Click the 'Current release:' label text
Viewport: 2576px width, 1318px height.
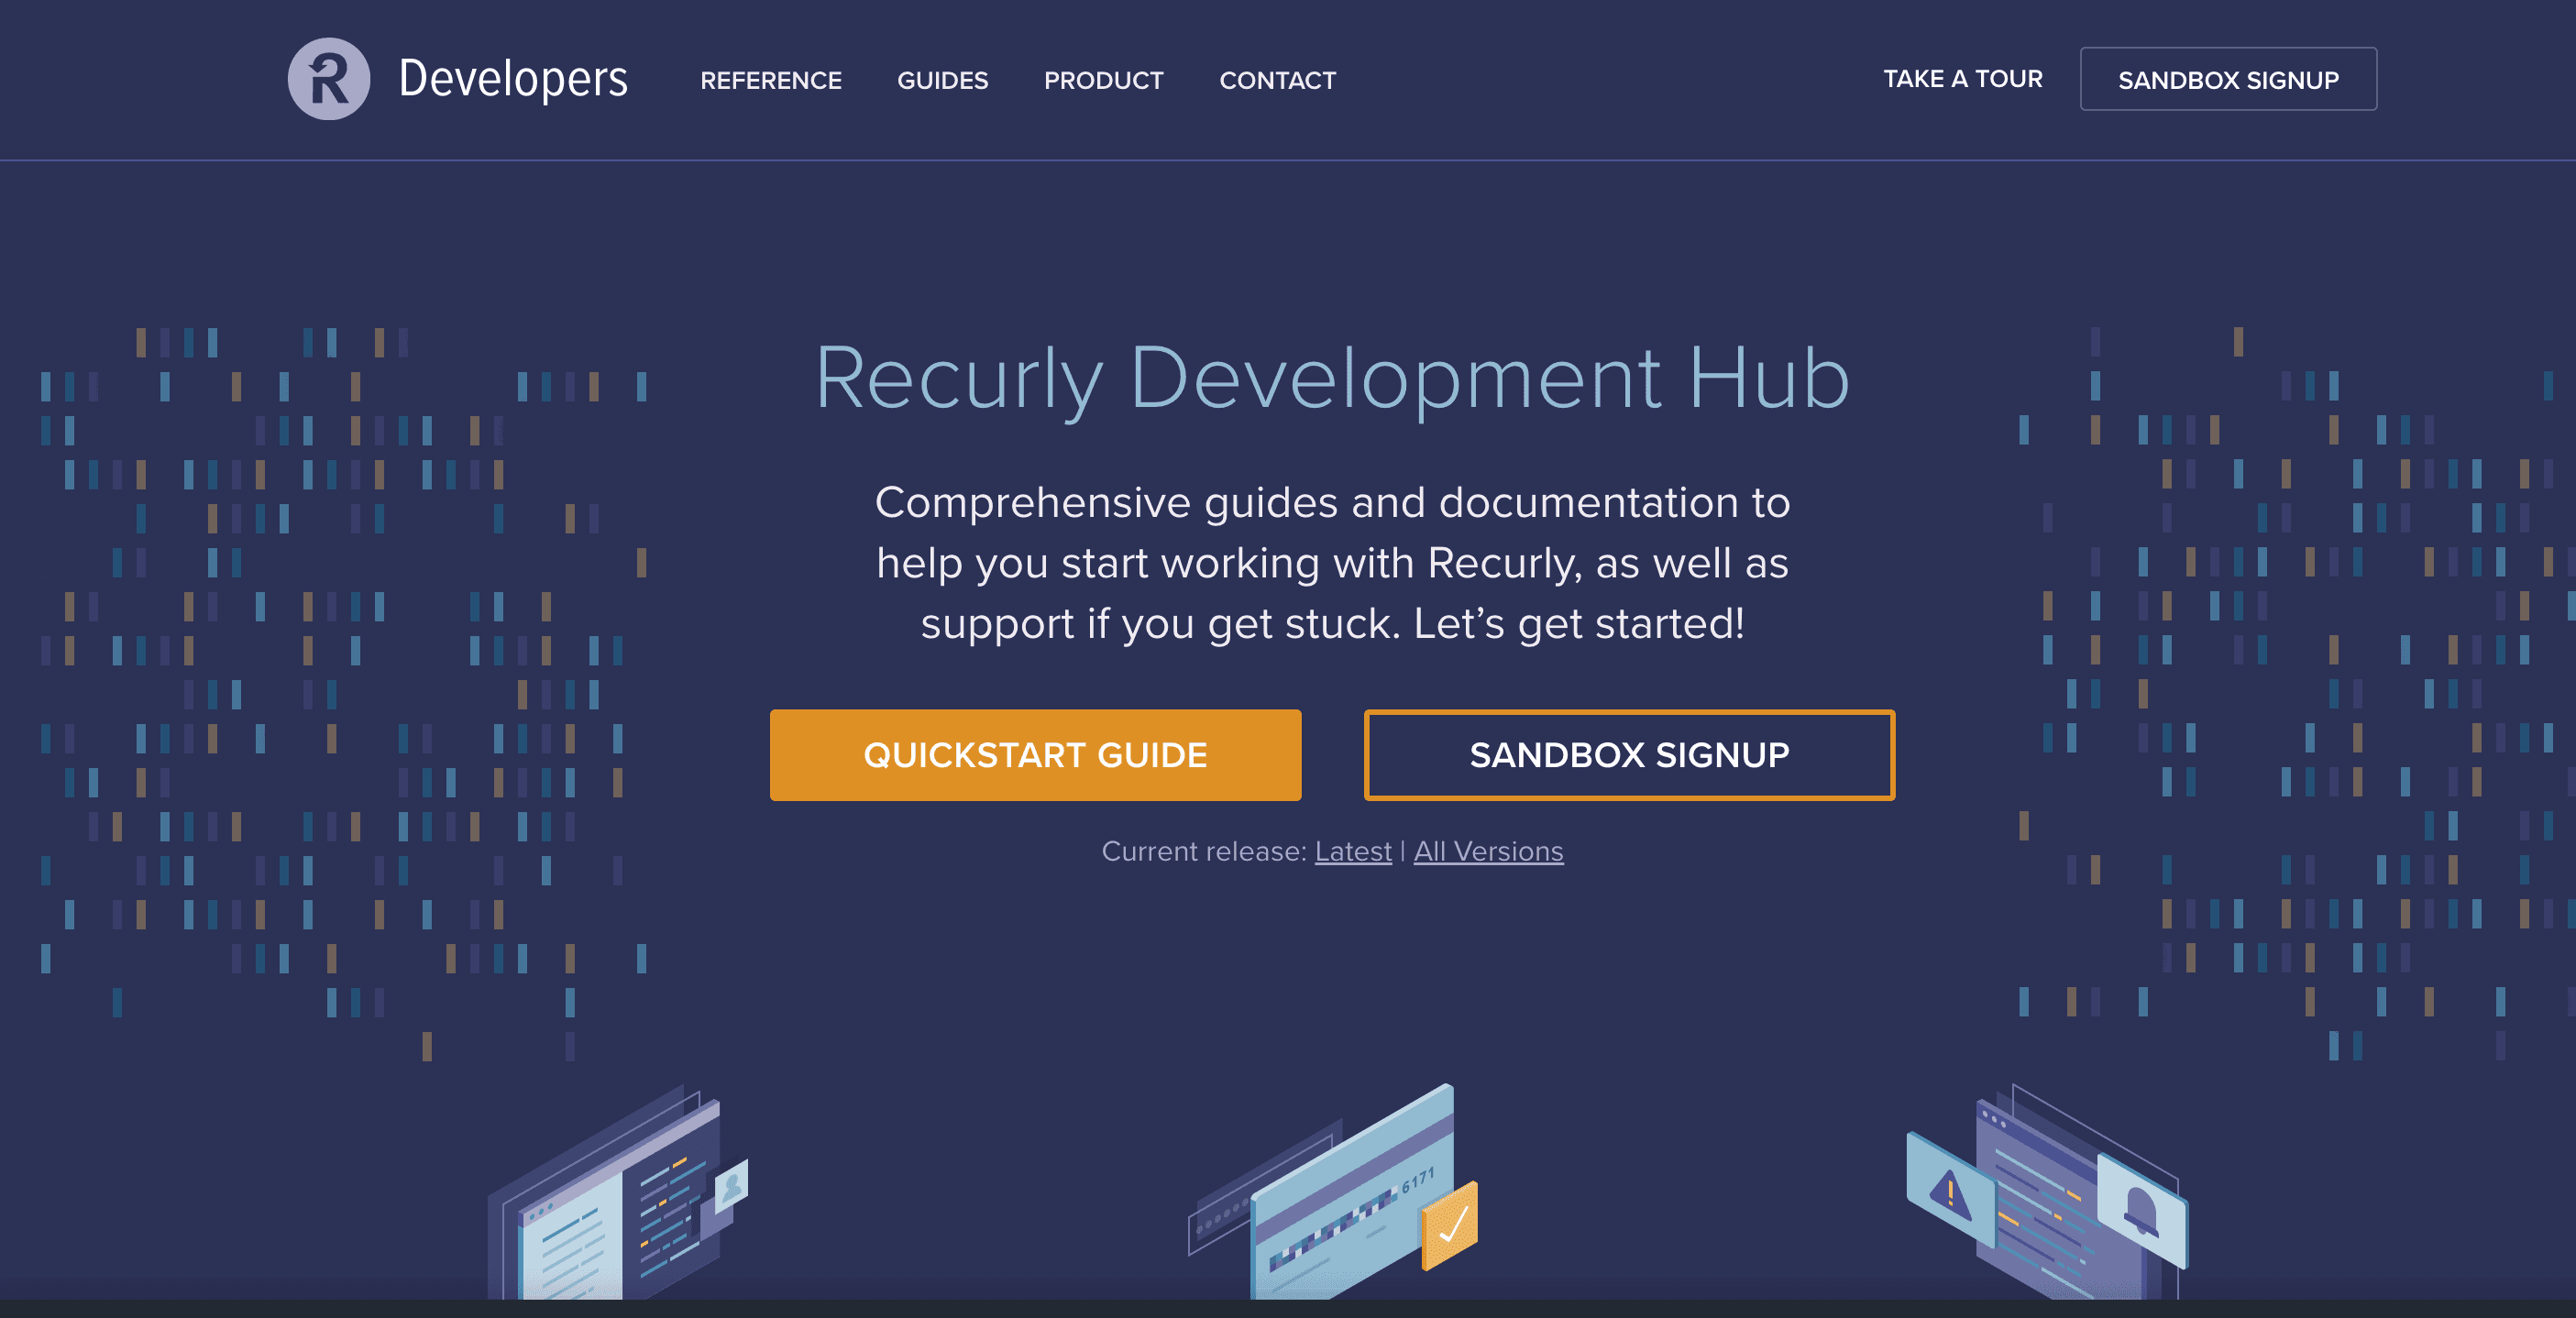coord(1204,851)
